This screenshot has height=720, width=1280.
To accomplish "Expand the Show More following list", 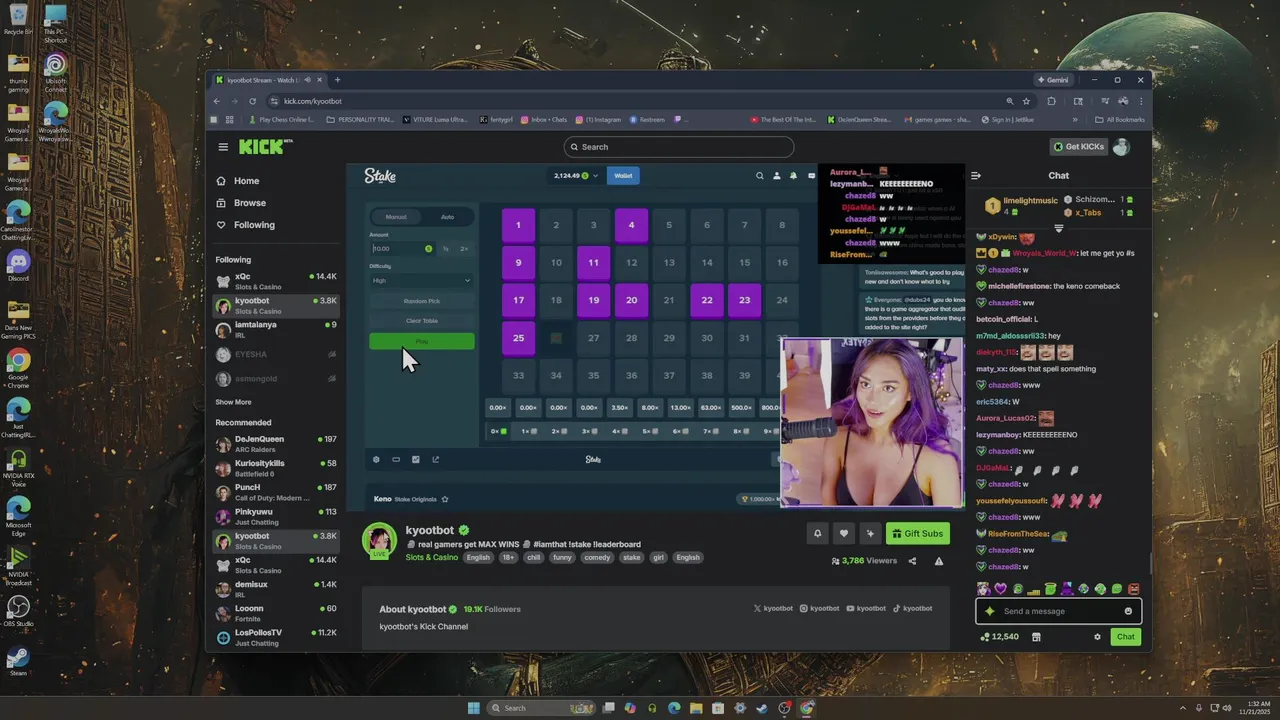I will [233, 402].
